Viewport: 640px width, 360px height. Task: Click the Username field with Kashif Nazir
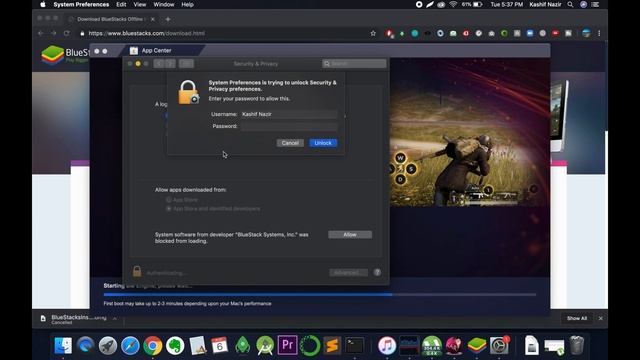pos(289,114)
